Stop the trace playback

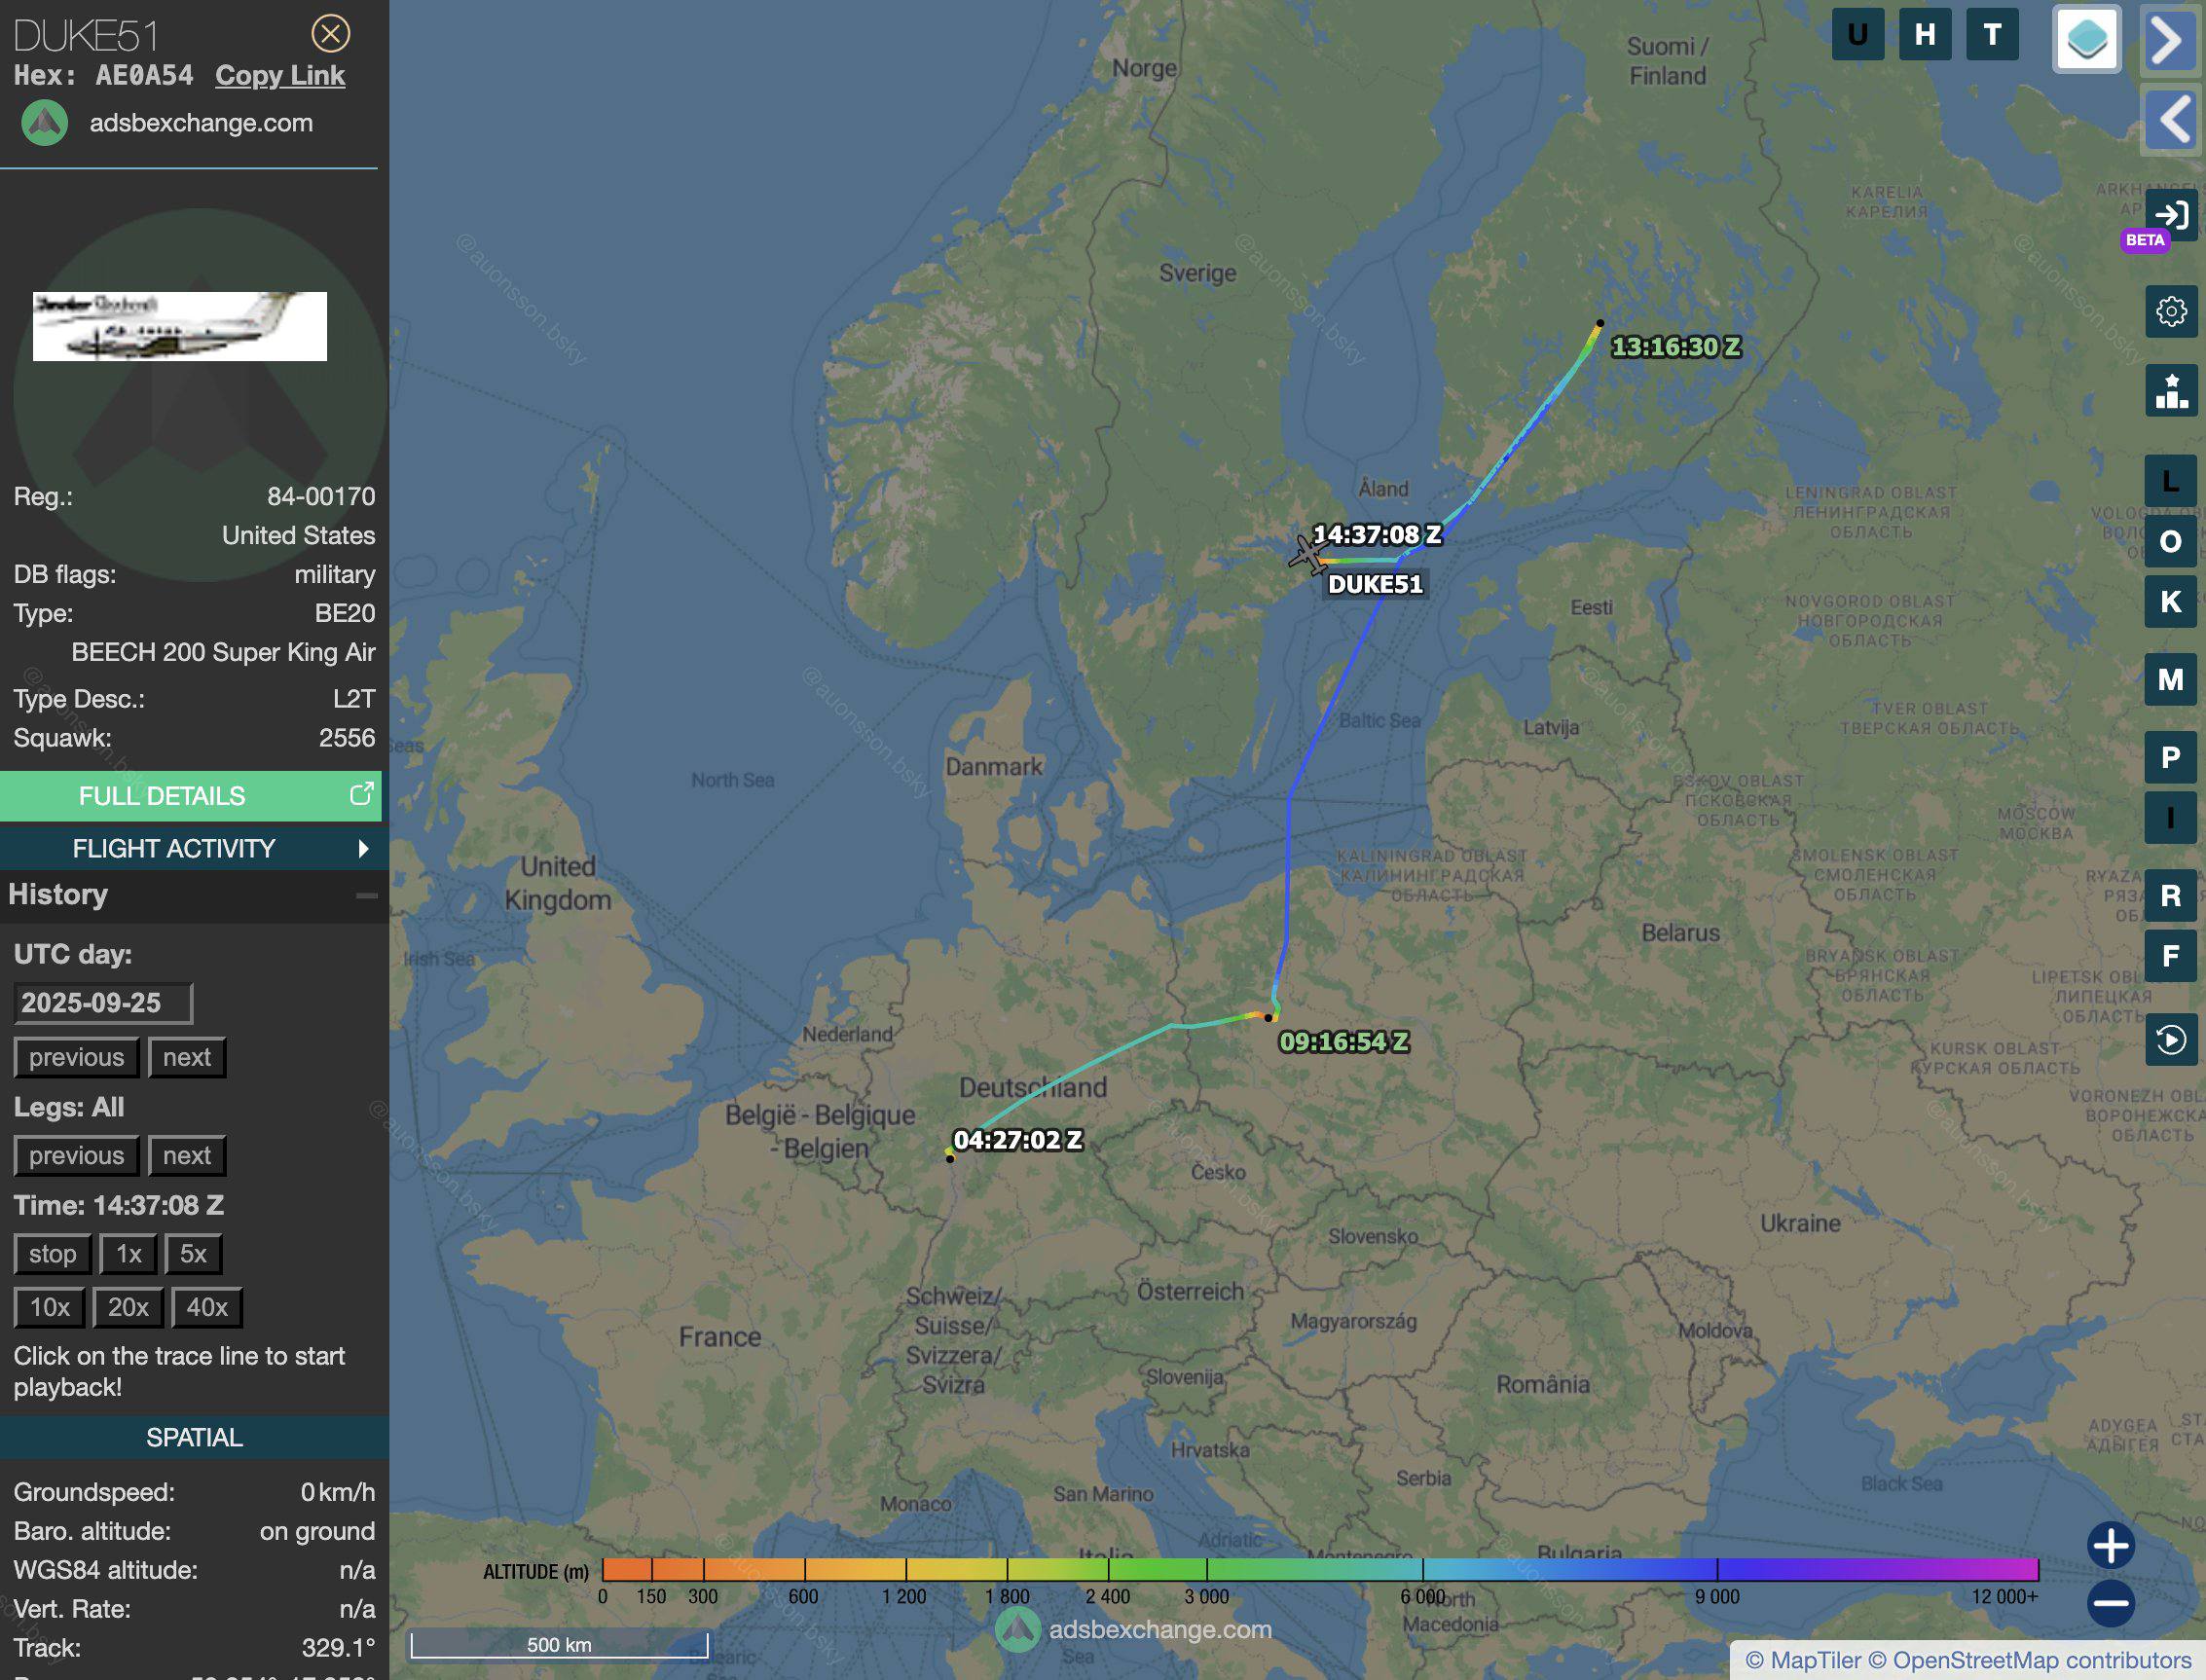[52, 1254]
